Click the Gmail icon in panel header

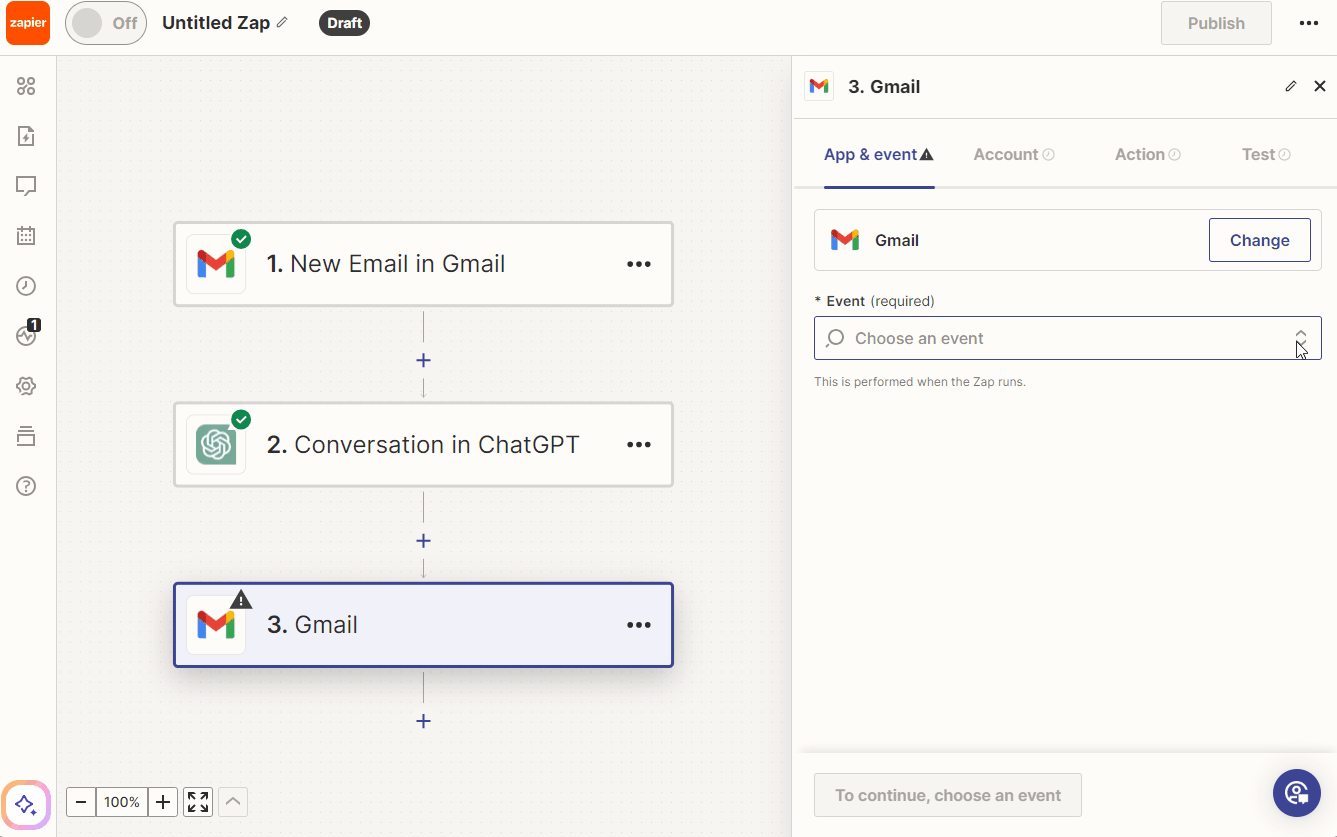point(819,87)
